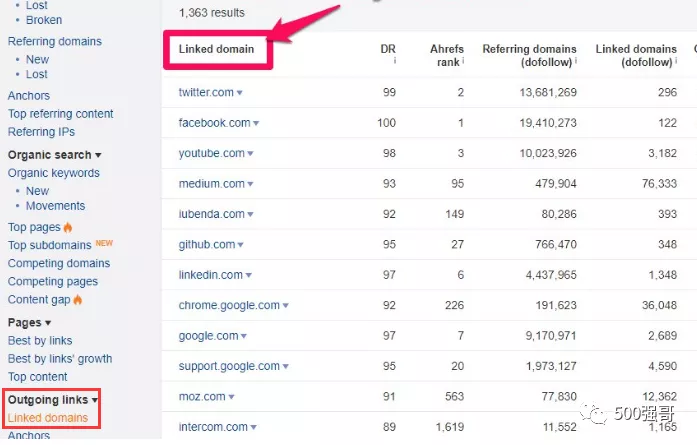Collapse the Organic search section
The height and width of the screenshot is (445, 697).
click(98, 156)
